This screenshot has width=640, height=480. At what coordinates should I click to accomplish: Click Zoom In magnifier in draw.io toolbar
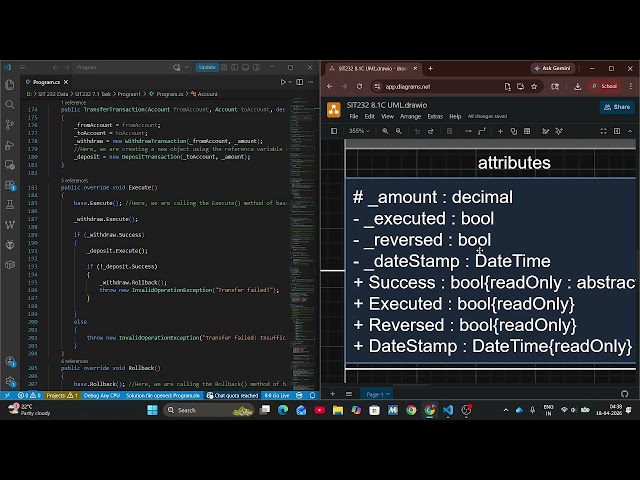[385, 131]
